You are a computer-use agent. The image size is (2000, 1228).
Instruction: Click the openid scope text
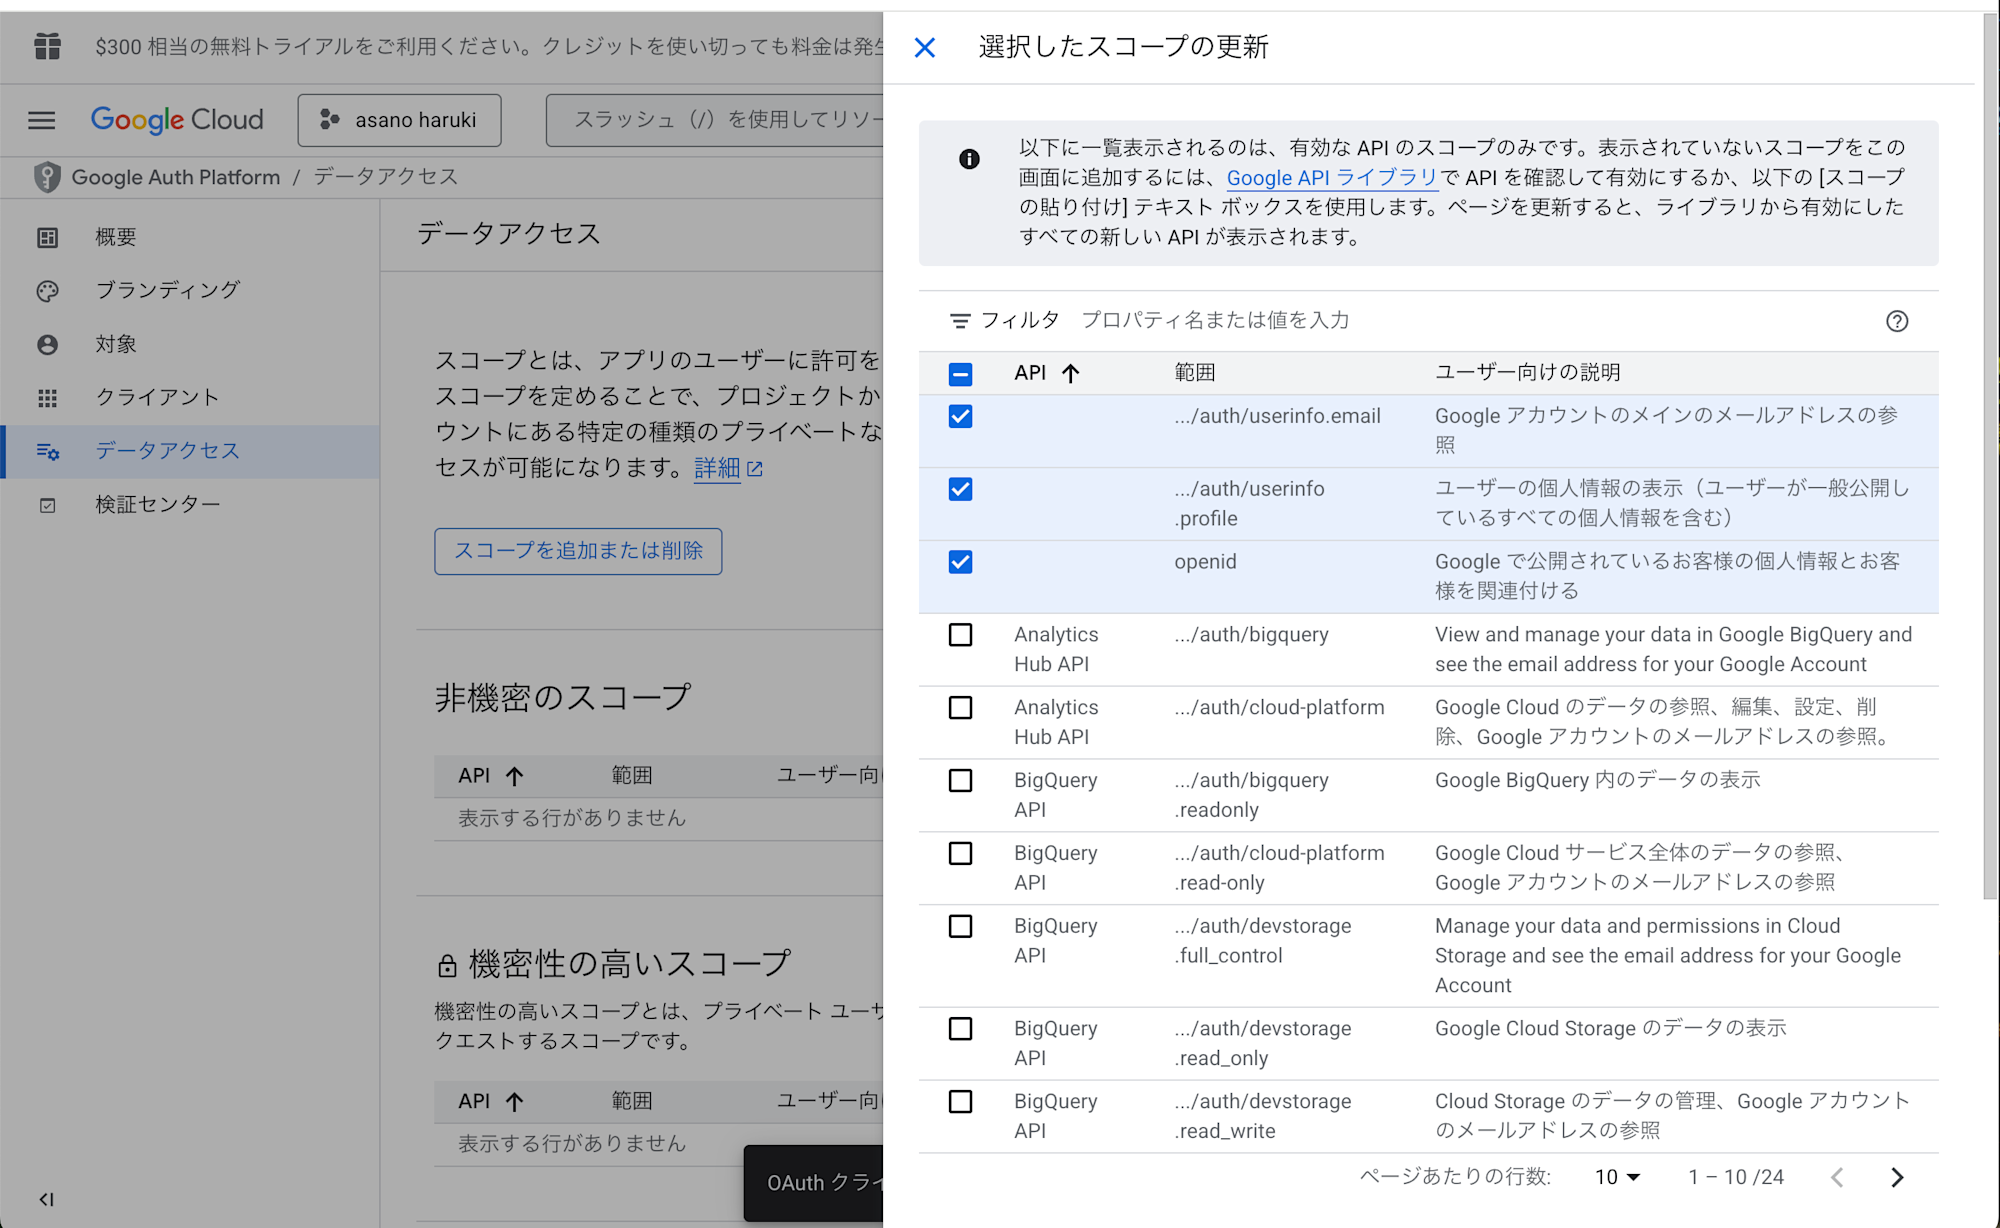click(1205, 562)
